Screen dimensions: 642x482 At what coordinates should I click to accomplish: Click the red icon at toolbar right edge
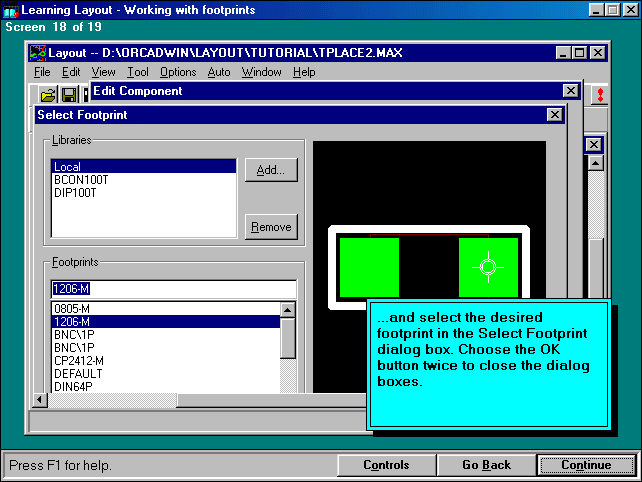click(600, 95)
